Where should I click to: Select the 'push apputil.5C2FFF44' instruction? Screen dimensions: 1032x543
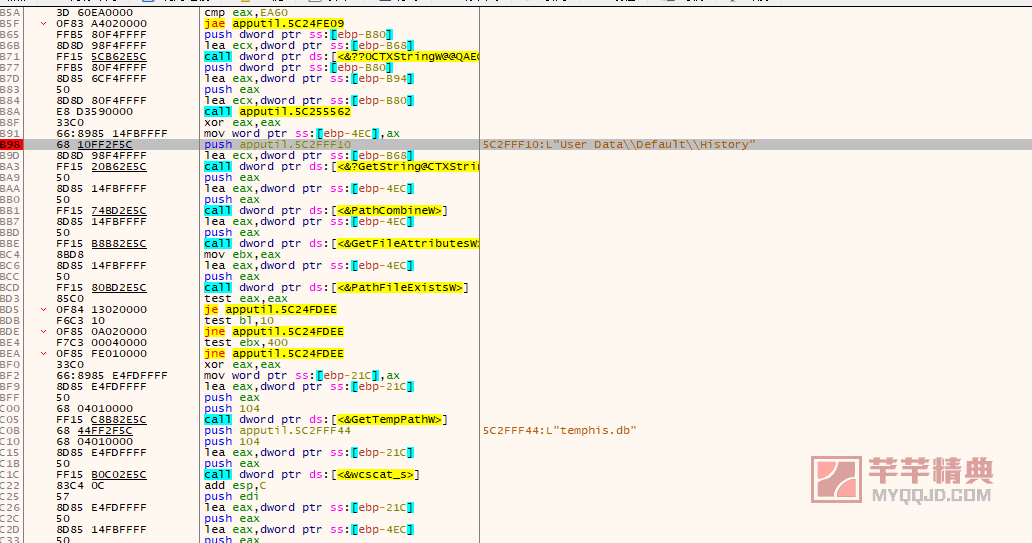(x=277, y=430)
